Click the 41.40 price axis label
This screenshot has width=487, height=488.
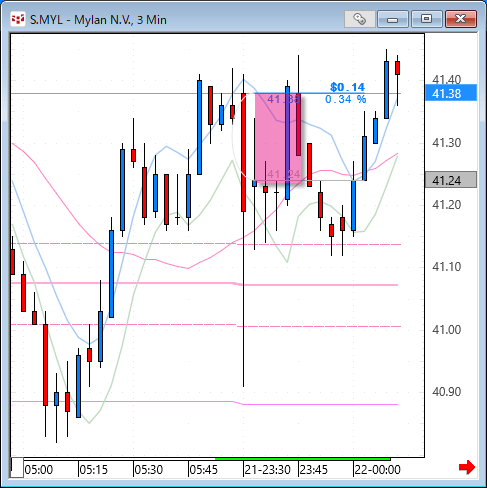(446, 80)
